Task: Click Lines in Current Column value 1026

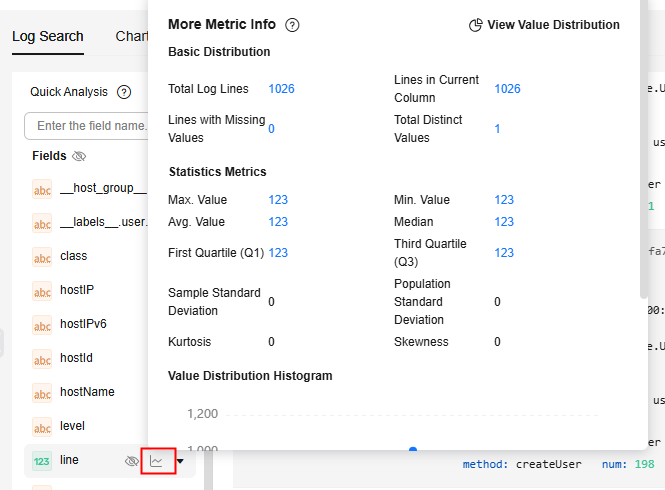Action: [x=507, y=89]
